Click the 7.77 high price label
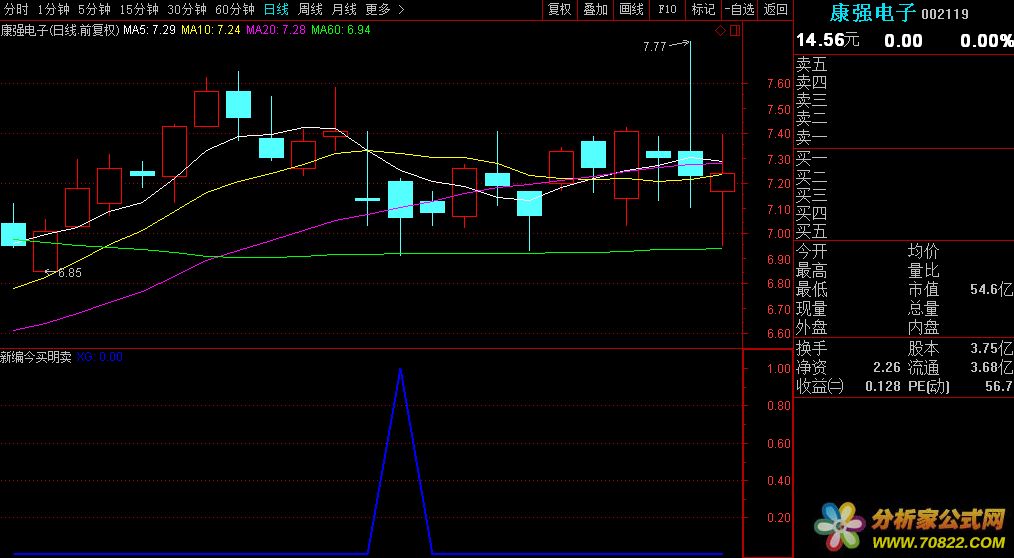1014x558 pixels. 654,47
